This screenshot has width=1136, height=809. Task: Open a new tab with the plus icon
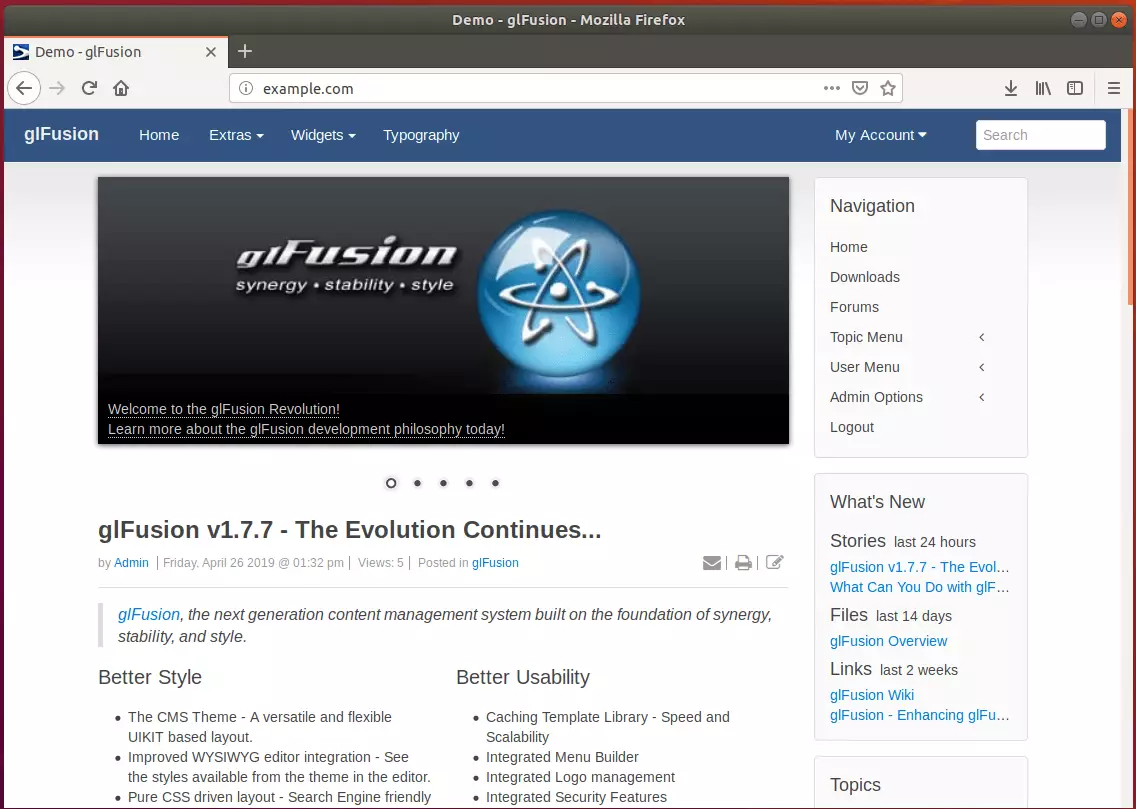[x=245, y=51]
